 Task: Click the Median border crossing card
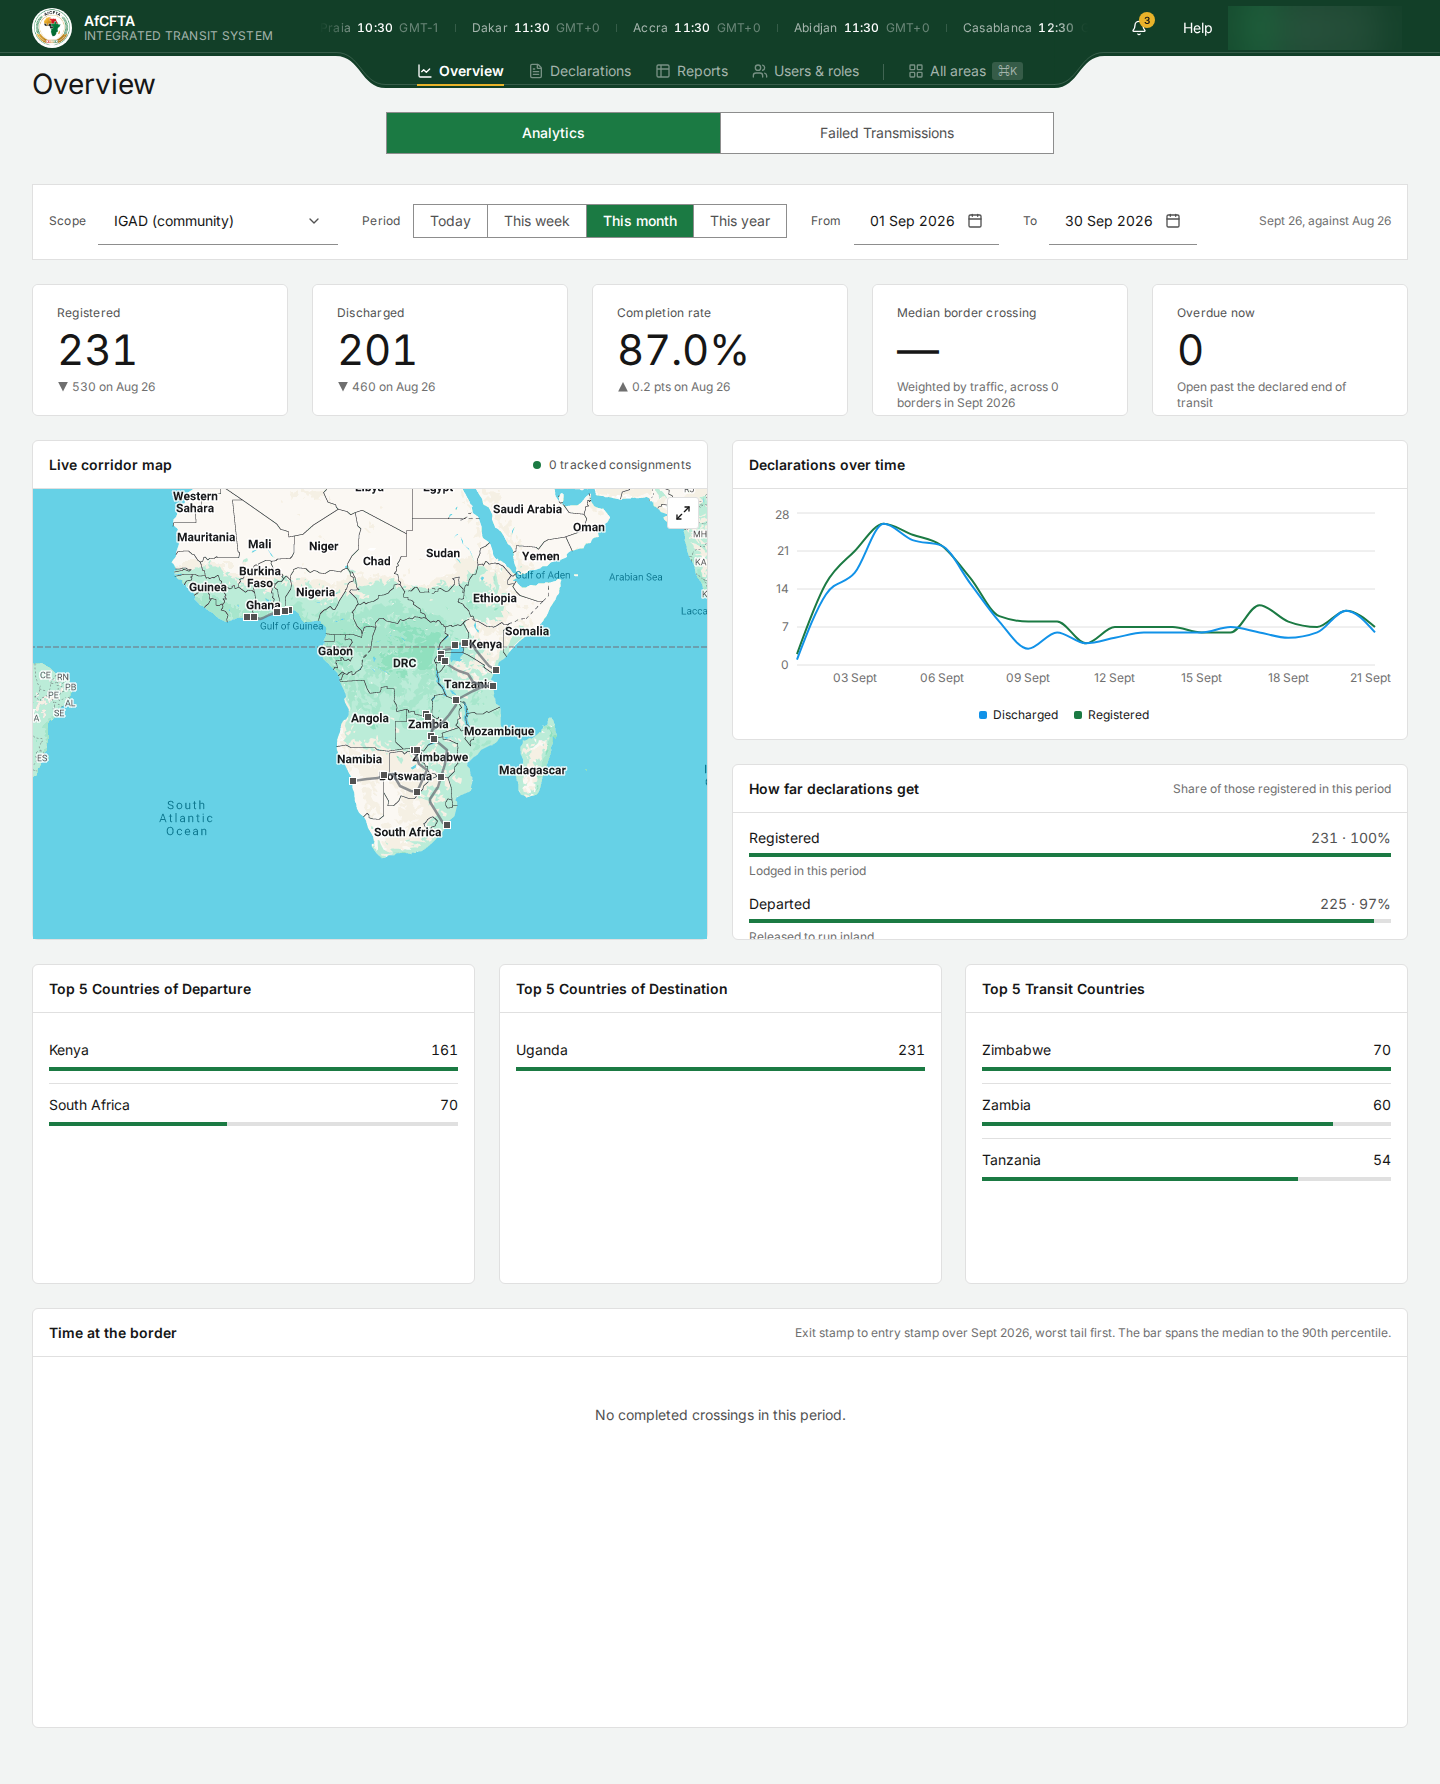coord(1000,350)
